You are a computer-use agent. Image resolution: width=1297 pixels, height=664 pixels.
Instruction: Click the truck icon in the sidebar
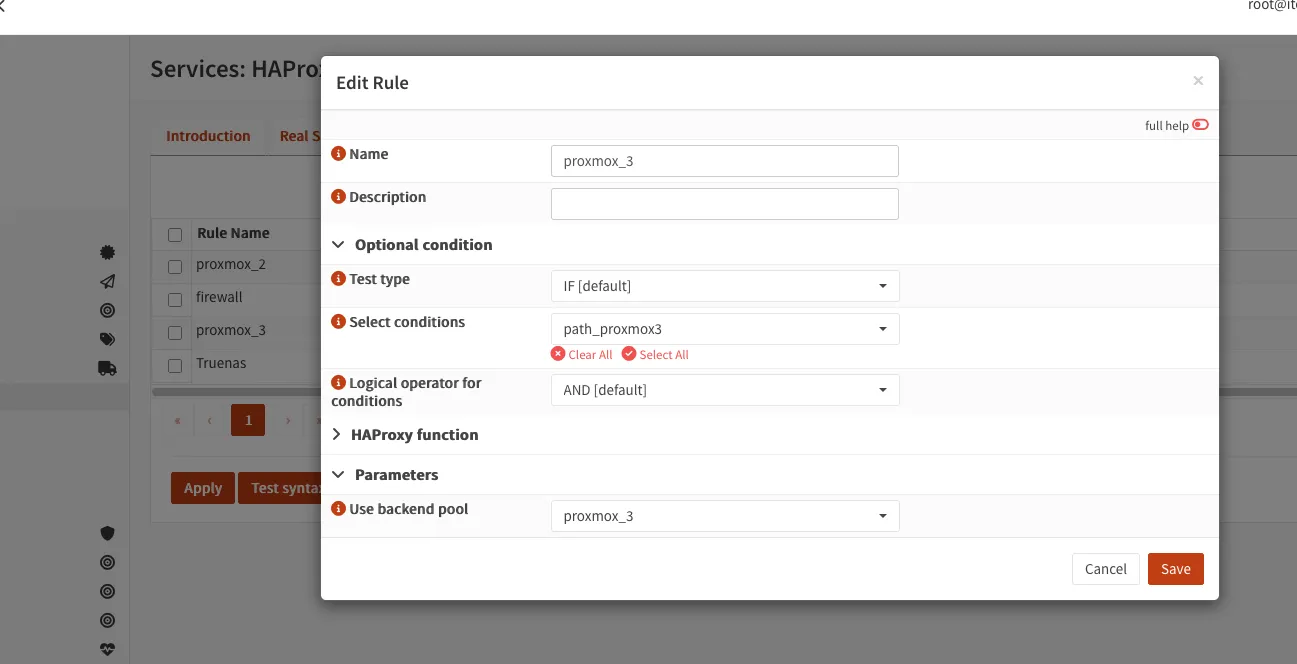point(107,368)
